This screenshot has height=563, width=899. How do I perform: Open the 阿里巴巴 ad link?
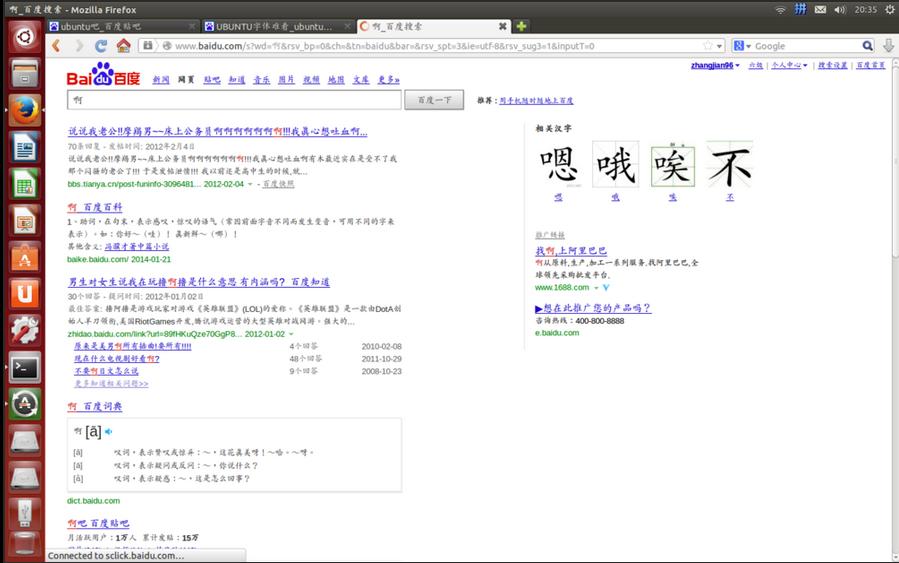571,251
